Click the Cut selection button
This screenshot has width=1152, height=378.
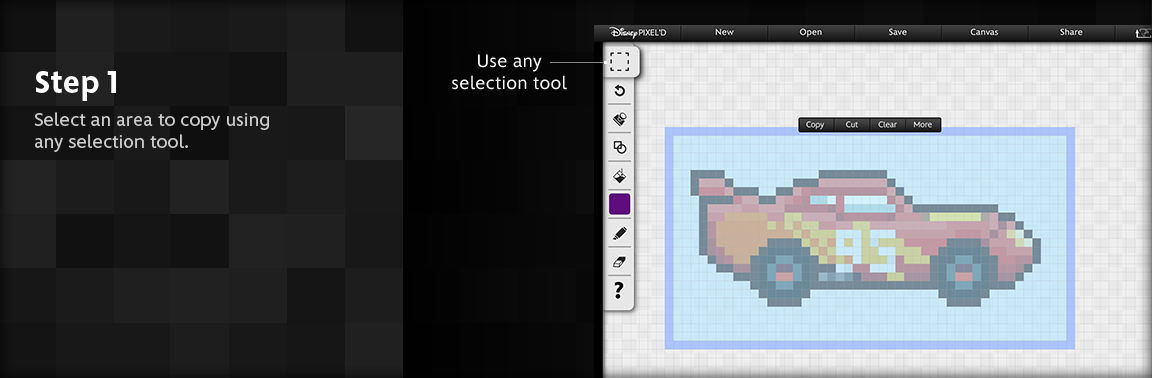pyautogui.click(x=852, y=125)
